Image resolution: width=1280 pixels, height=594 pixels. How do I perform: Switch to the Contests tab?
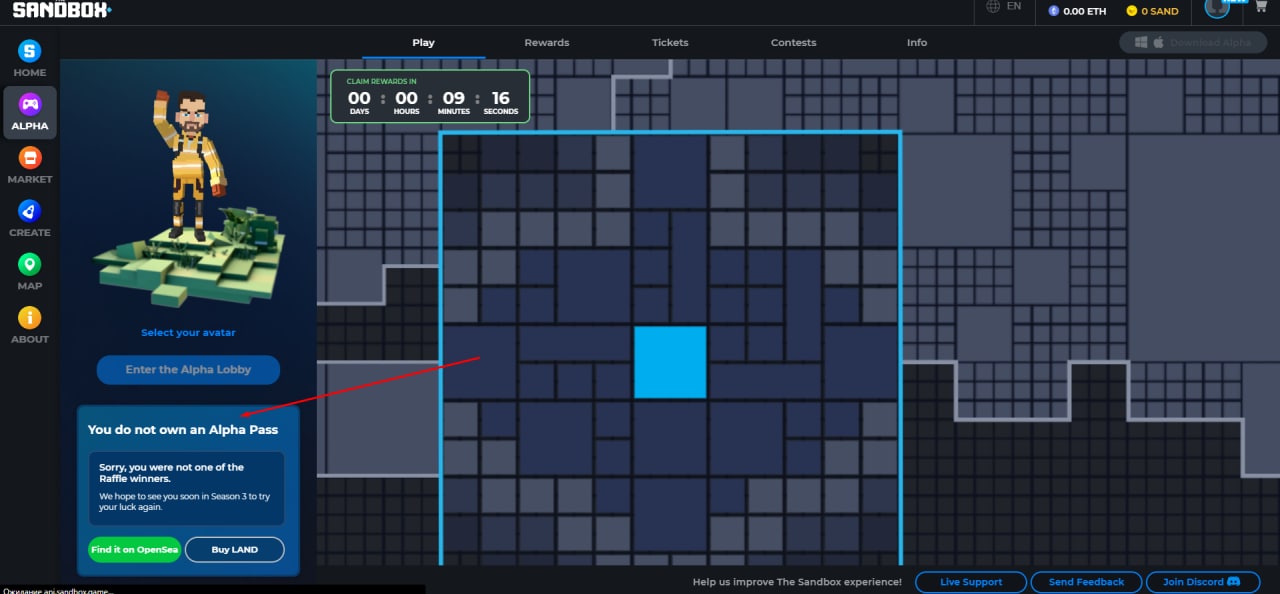coord(793,43)
